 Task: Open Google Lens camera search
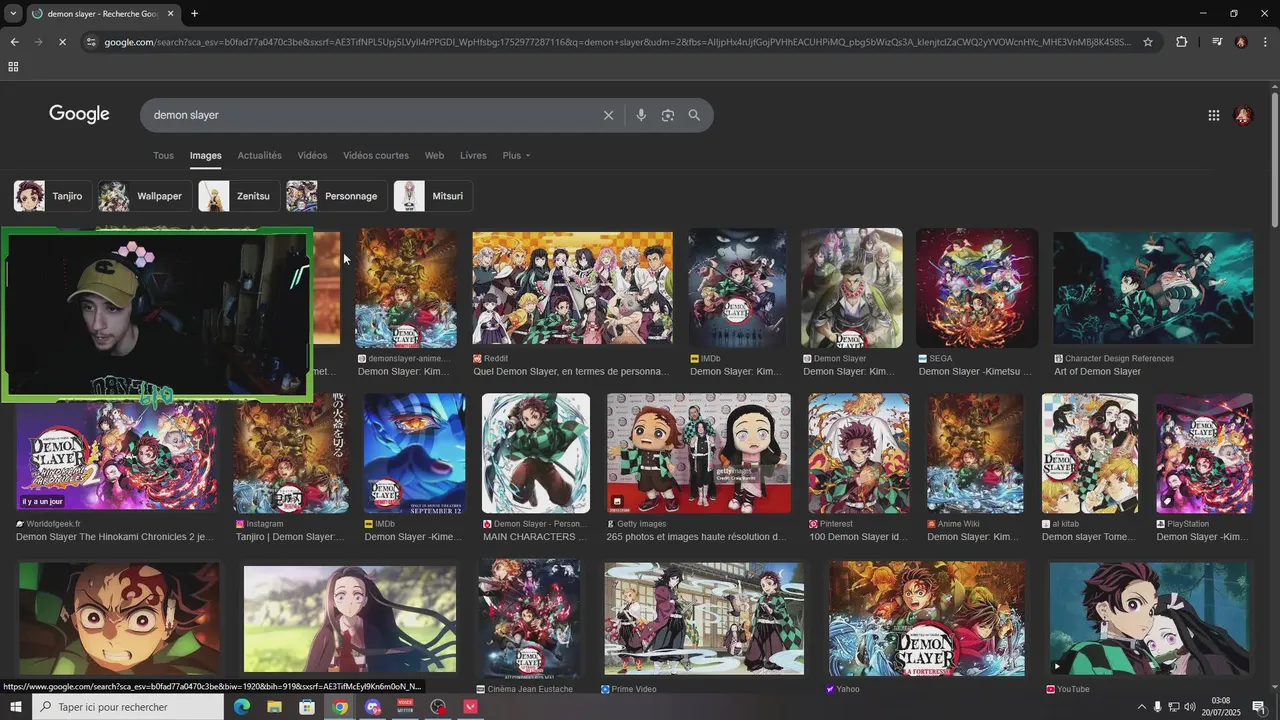[x=667, y=115]
